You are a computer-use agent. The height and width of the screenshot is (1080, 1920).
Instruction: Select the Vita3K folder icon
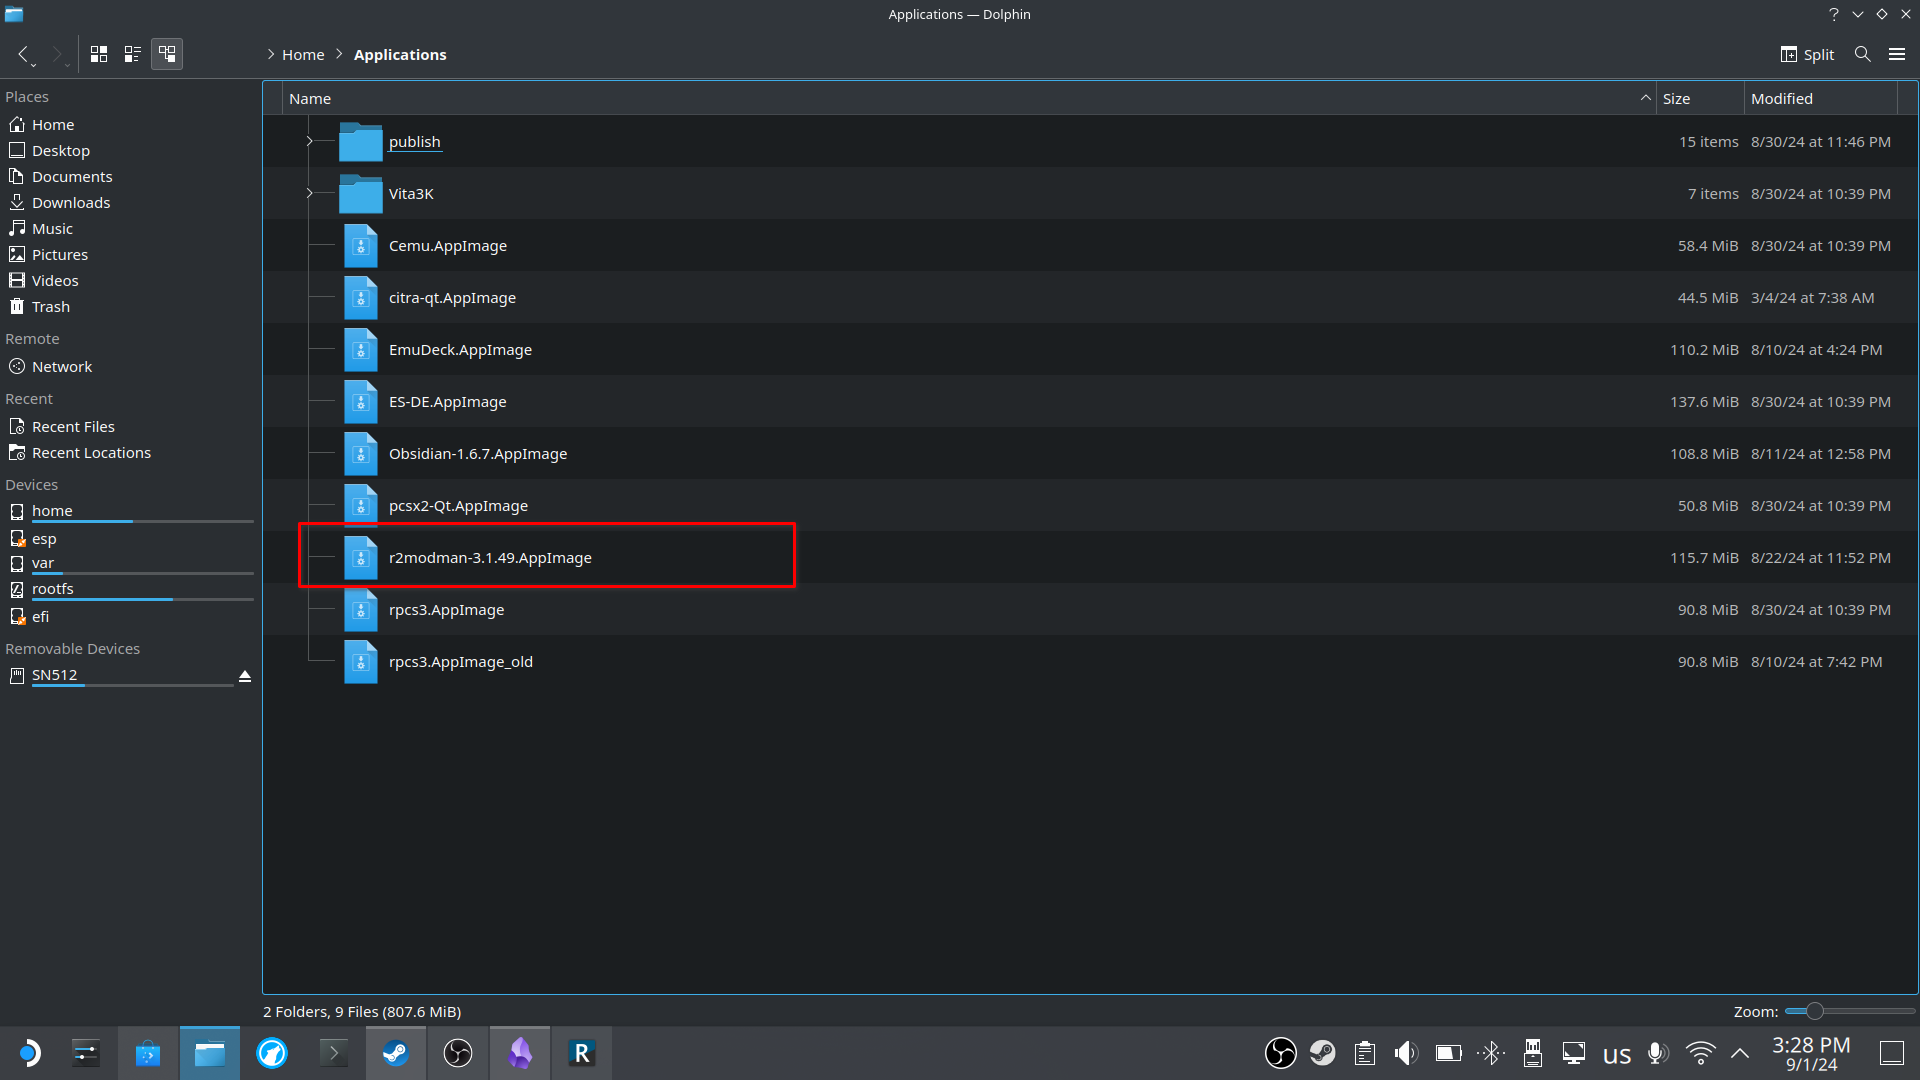click(360, 193)
